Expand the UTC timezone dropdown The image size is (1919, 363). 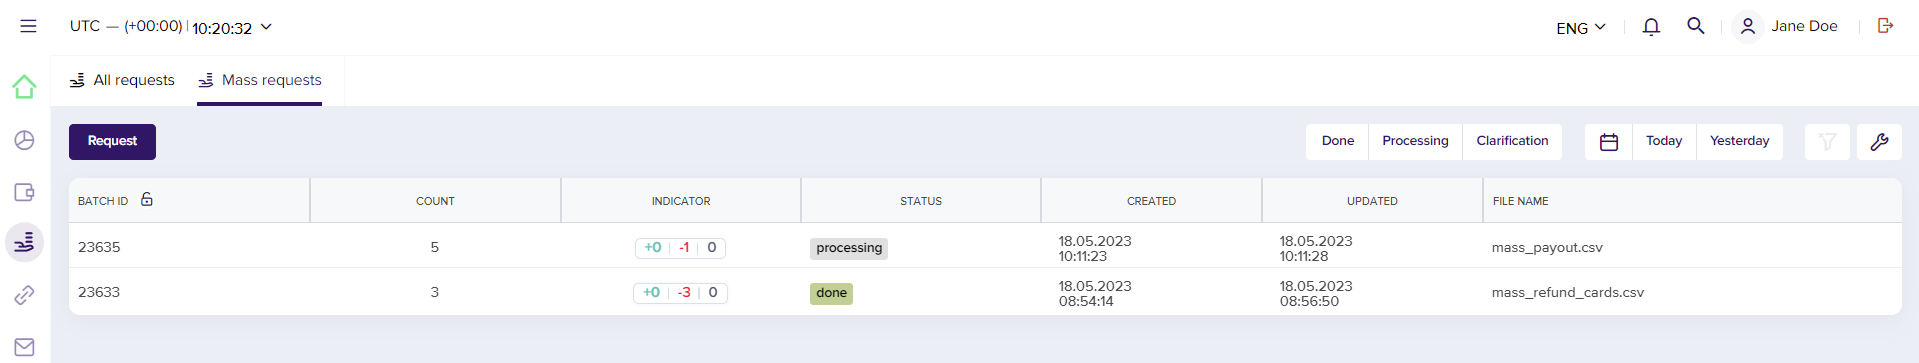pos(171,27)
